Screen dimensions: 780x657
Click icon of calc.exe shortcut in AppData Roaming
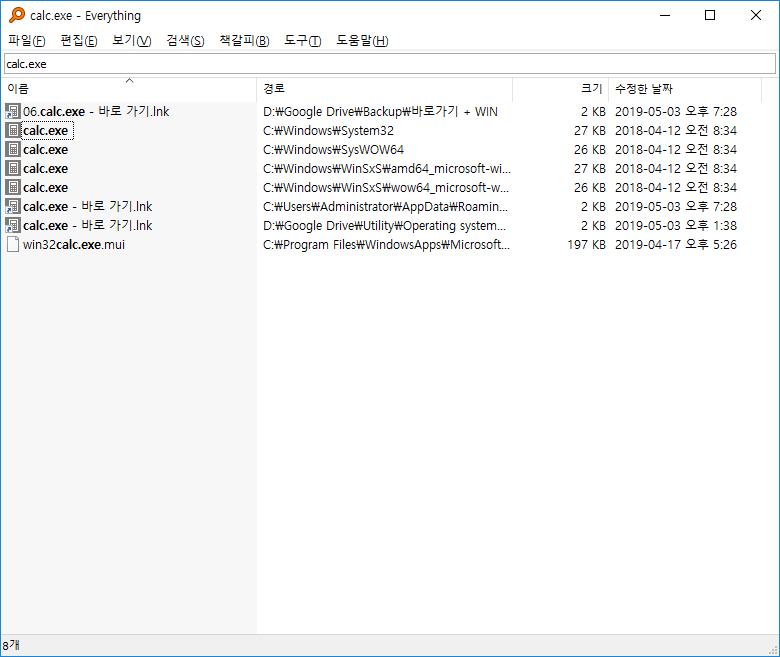13,206
